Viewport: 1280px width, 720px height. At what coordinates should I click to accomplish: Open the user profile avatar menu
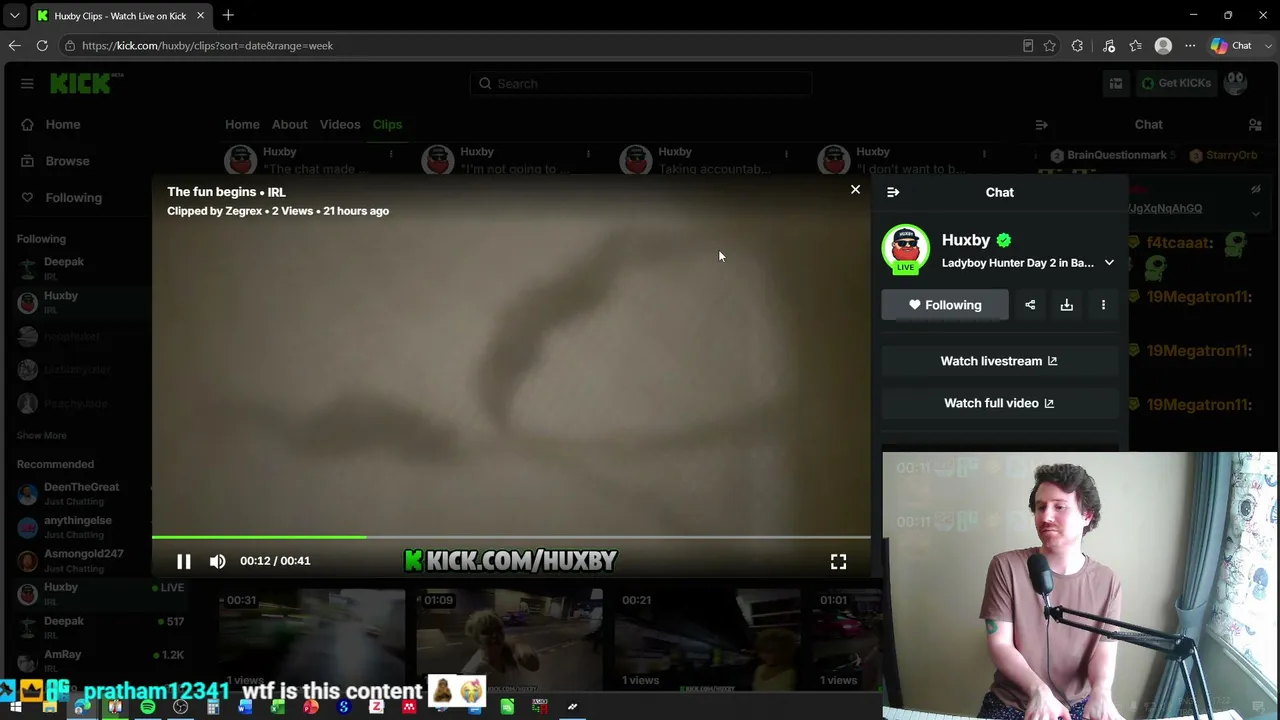1236,84
